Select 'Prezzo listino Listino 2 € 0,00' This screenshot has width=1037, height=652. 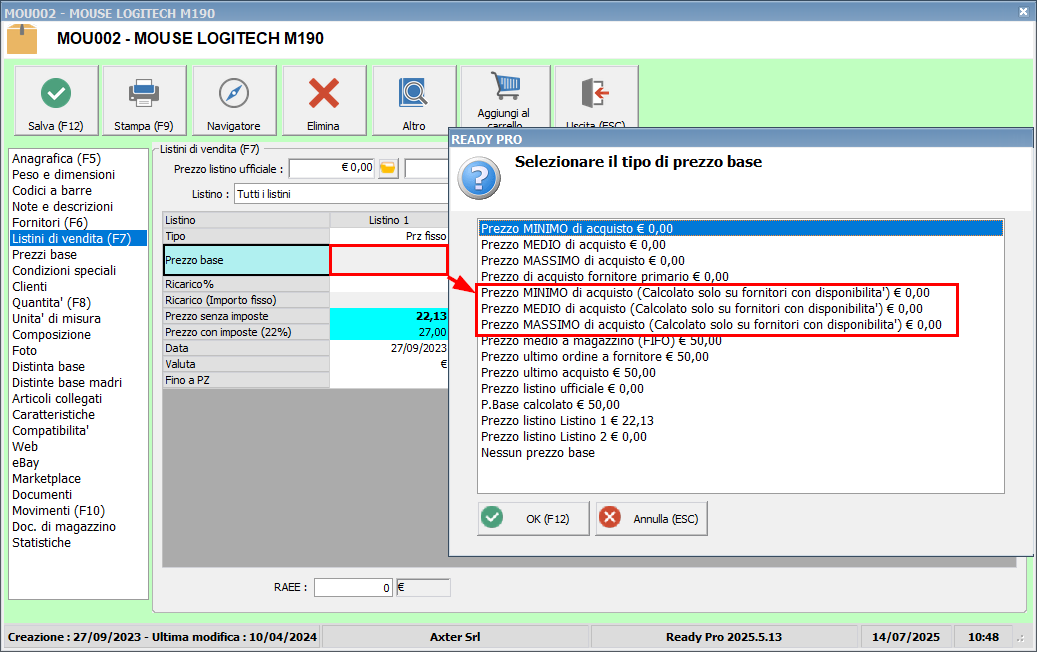[741, 436]
